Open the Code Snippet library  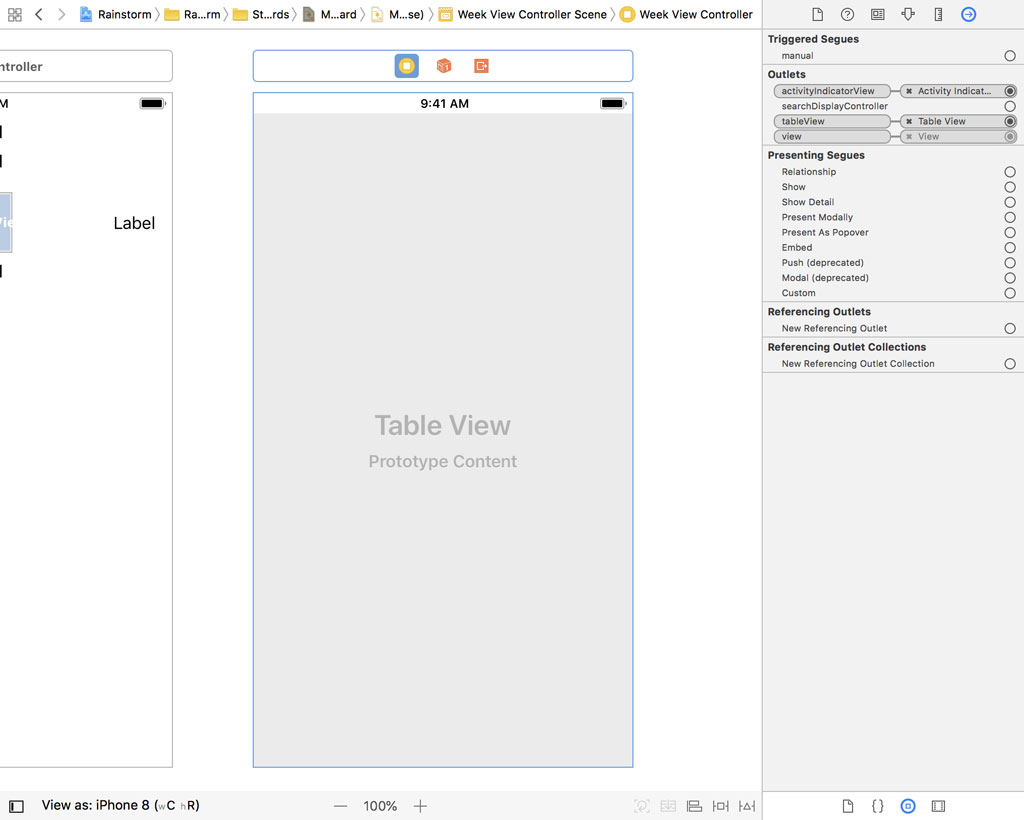point(878,805)
